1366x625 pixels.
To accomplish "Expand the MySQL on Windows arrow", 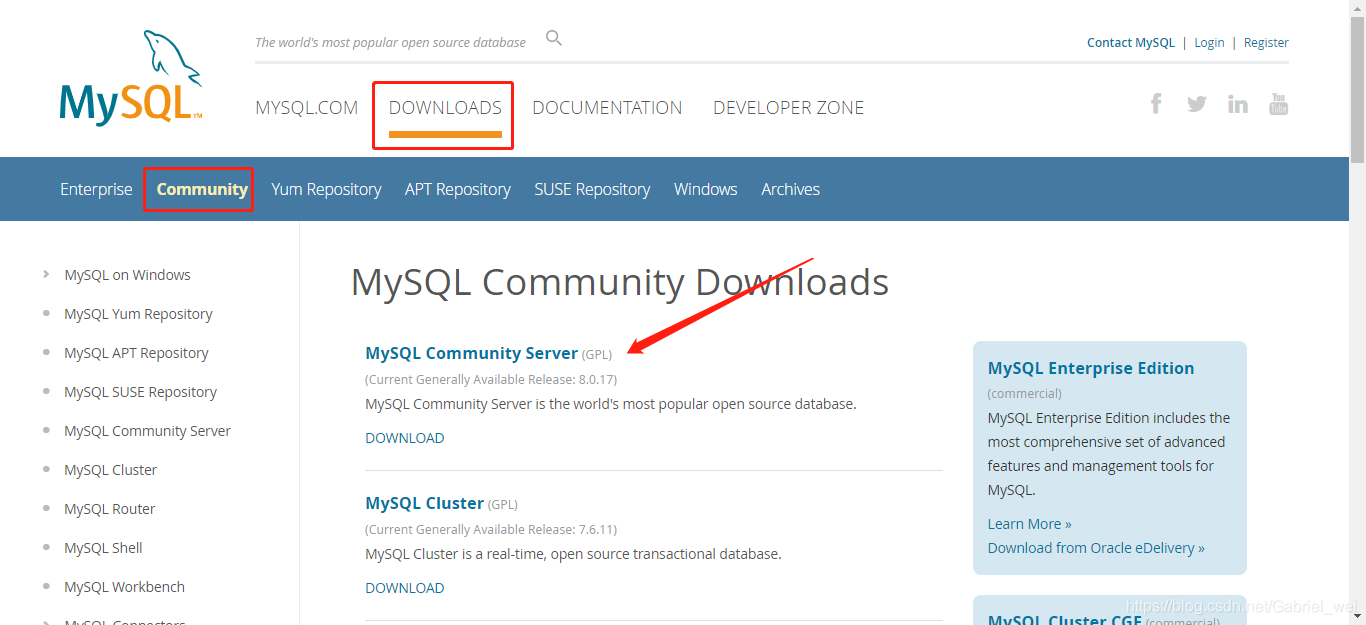I will (x=46, y=274).
